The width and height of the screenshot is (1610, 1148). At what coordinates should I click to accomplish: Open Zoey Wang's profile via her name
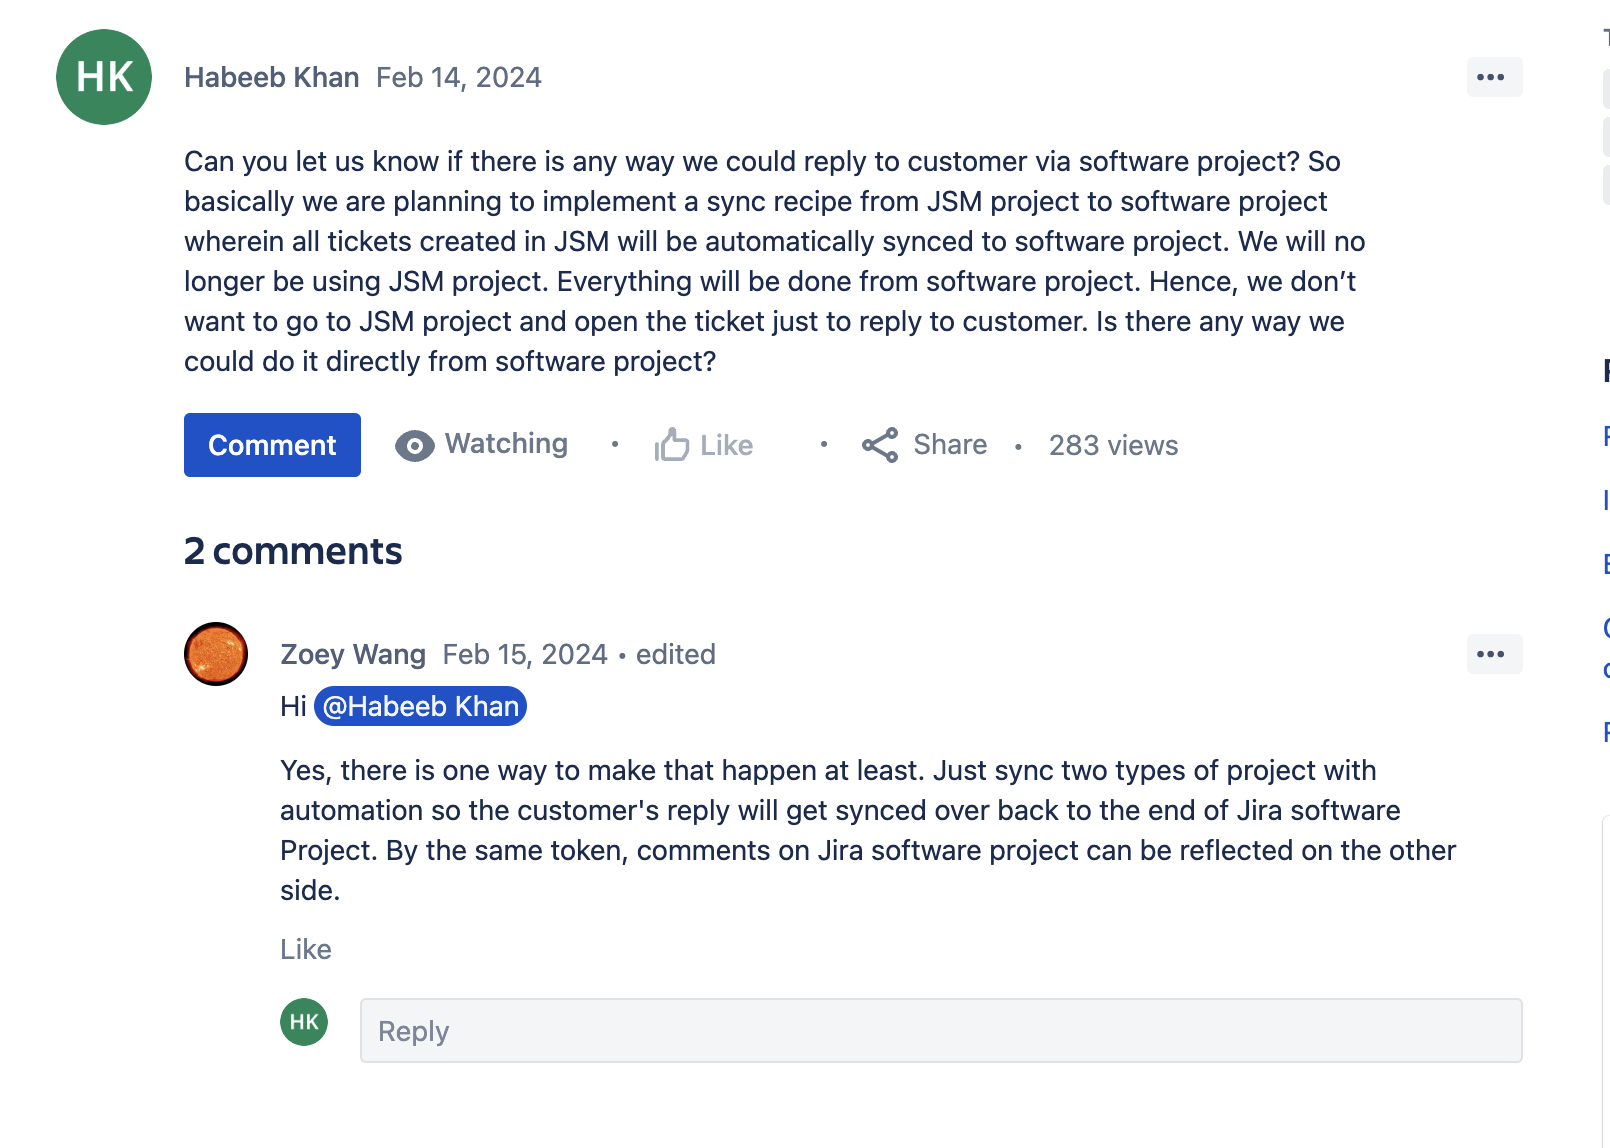point(353,654)
